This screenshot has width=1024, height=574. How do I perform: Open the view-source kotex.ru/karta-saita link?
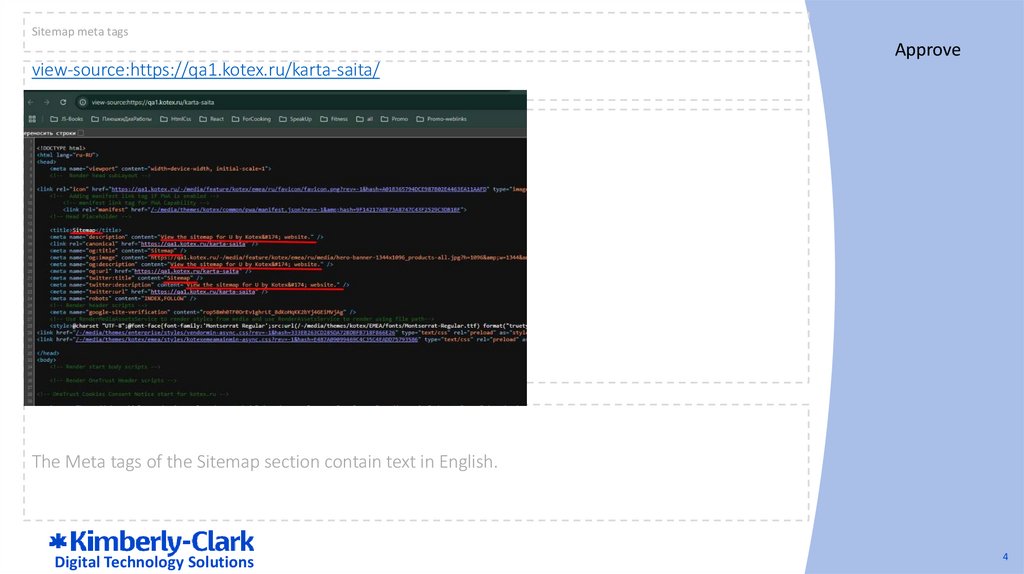(206, 70)
